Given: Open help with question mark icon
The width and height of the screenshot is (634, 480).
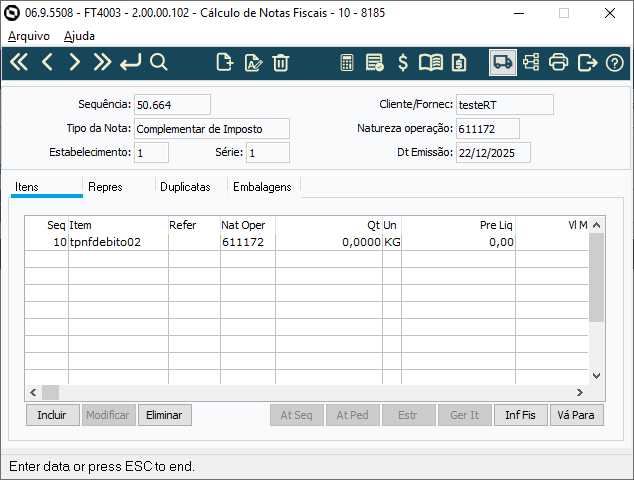Looking at the screenshot, I should pyautogui.click(x=615, y=63).
